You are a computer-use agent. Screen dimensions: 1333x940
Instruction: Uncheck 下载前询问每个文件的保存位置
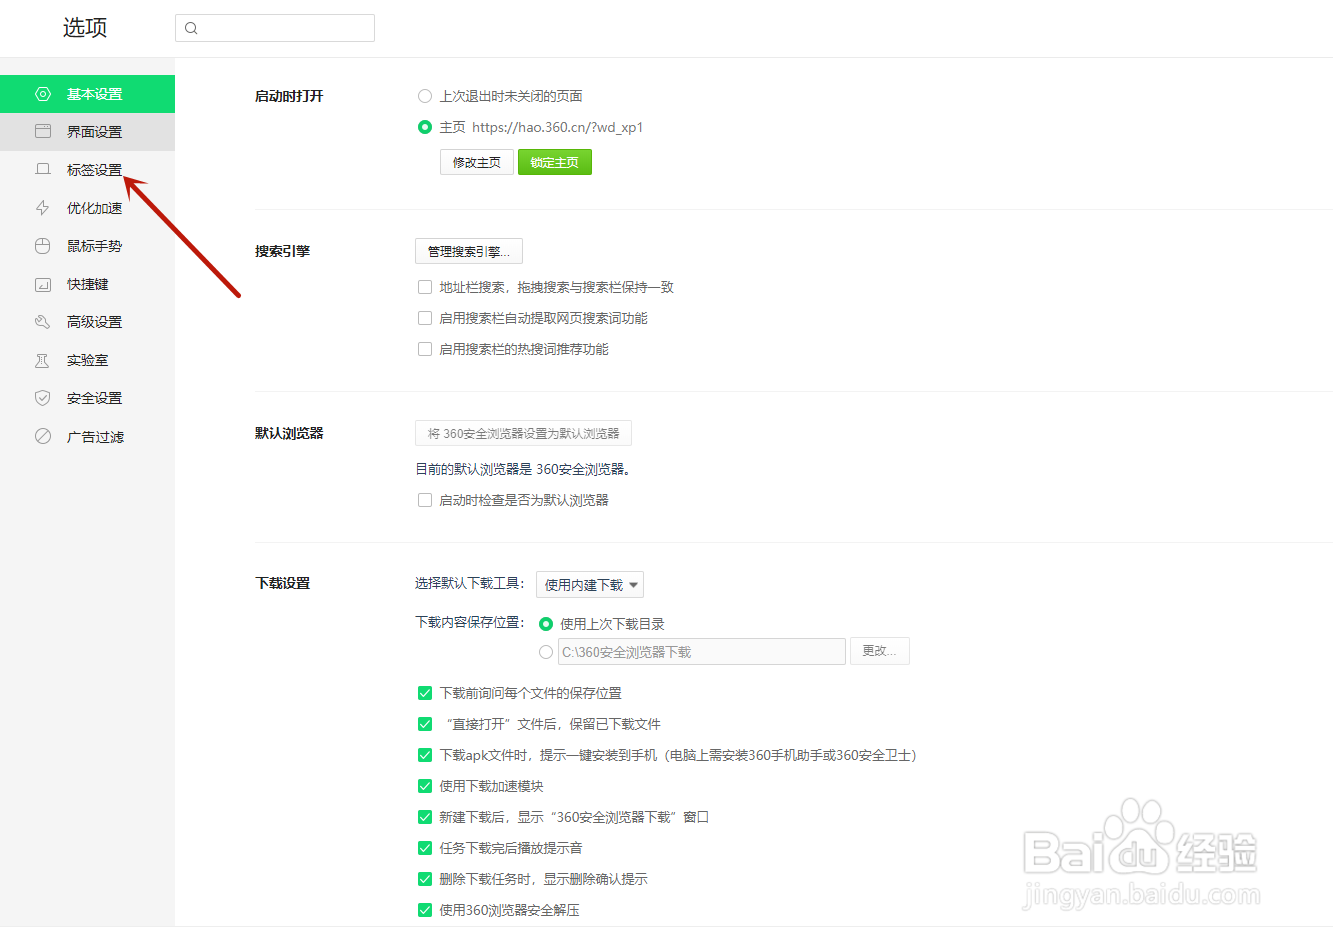(425, 693)
